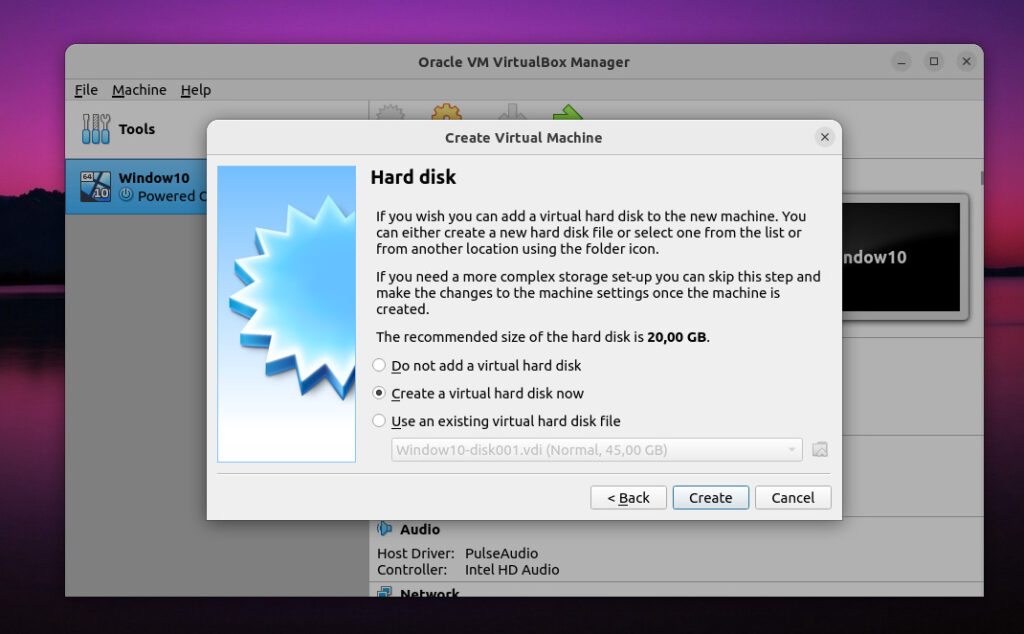Image resolution: width=1024 pixels, height=634 pixels.
Task: Click the Back button
Action: point(628,497)
